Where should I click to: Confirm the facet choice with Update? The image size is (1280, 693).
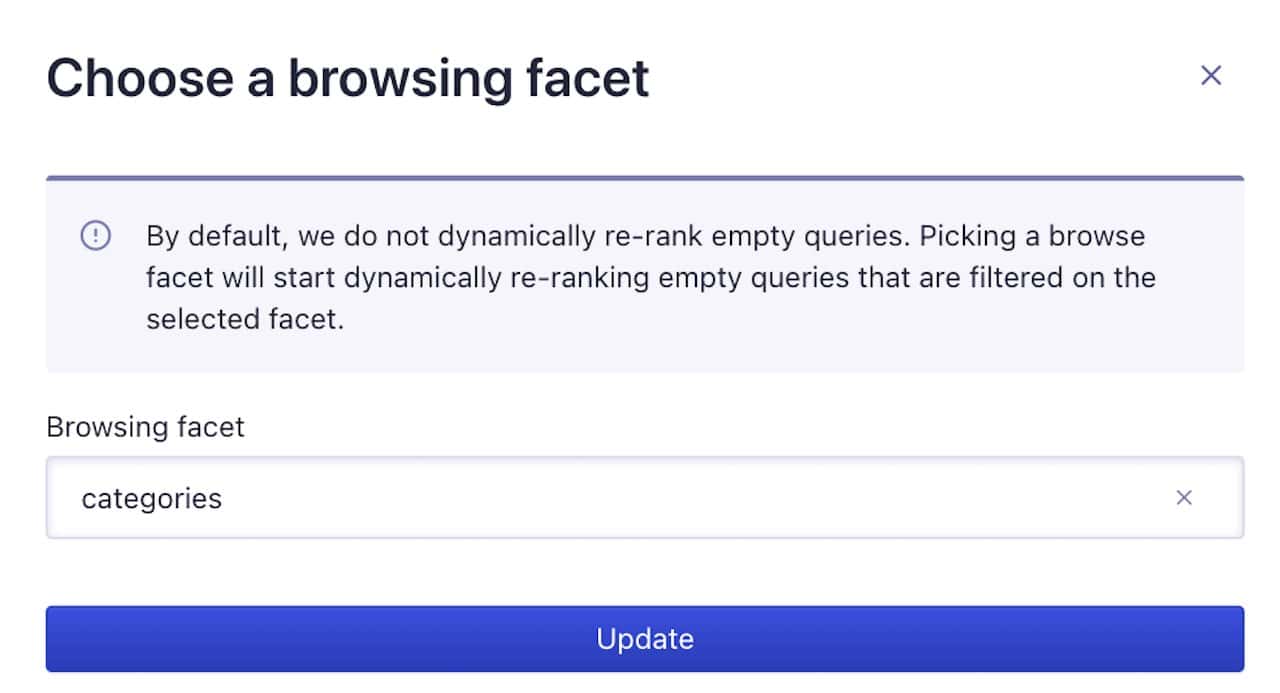(x=643, y=638)
